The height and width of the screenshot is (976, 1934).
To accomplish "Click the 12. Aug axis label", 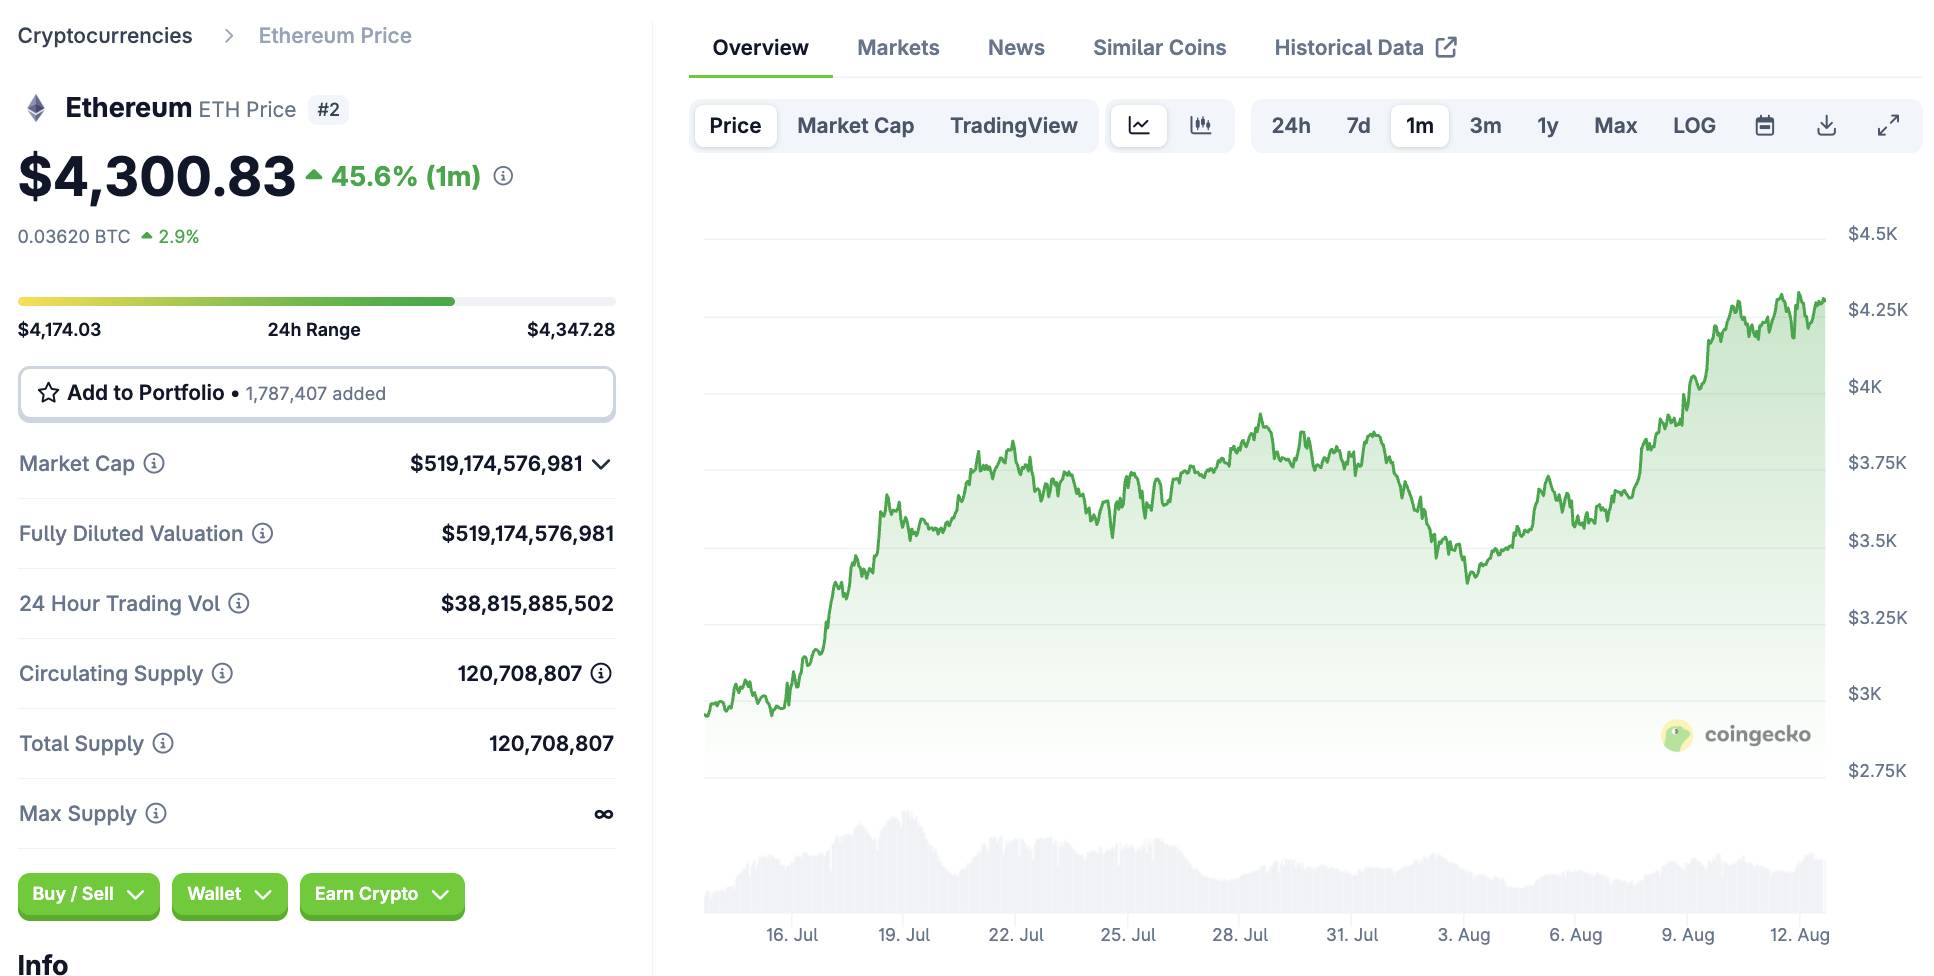I will [x=1799, y=935].
